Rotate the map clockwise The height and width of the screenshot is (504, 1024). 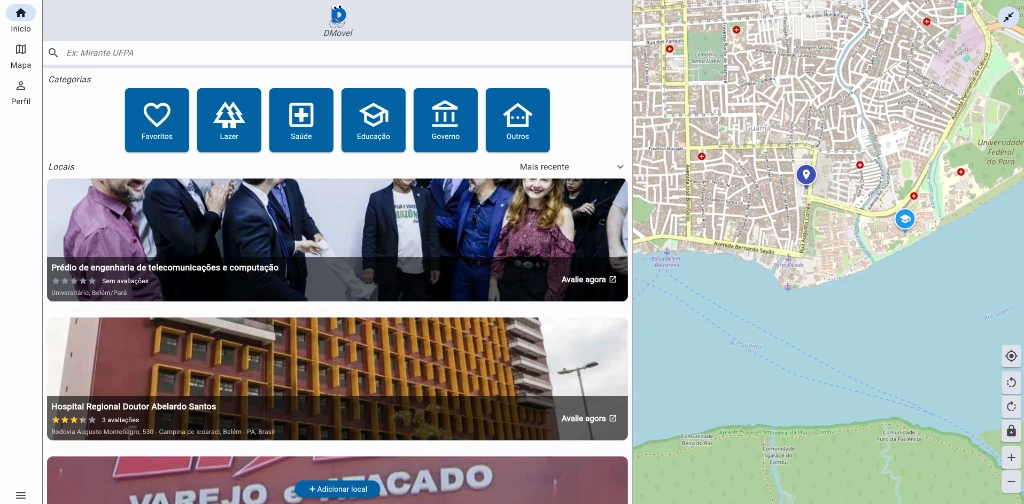1011,407
